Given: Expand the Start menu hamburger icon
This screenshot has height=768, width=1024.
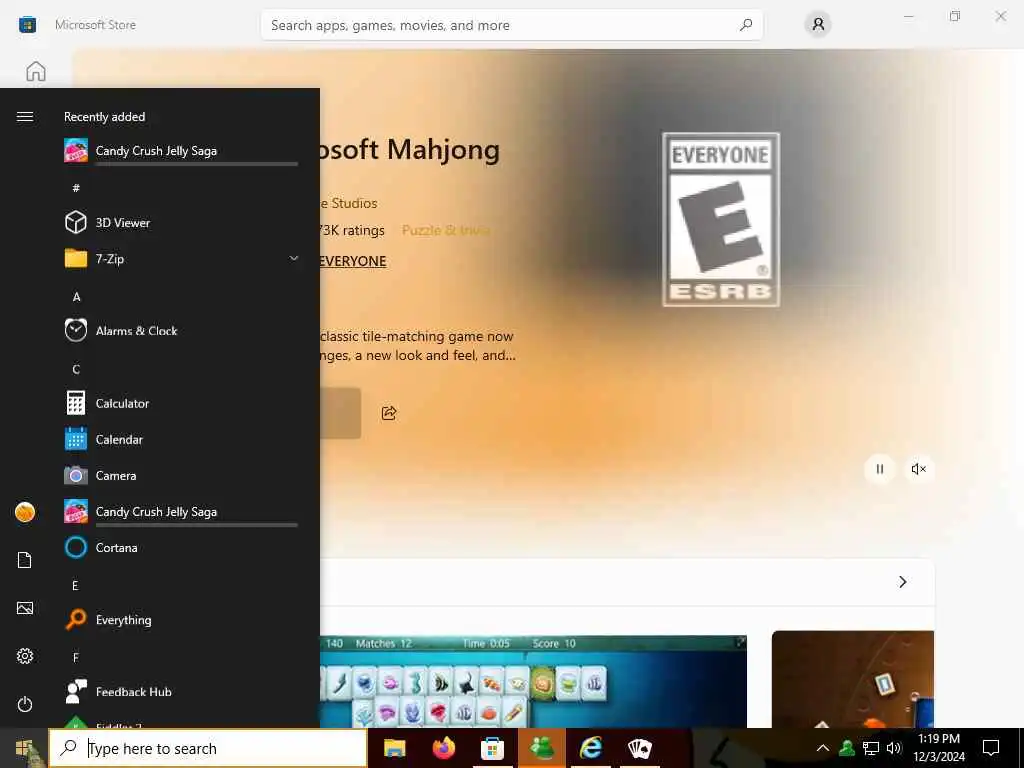Looking at the screenshot, I should [x=25, y=116].
